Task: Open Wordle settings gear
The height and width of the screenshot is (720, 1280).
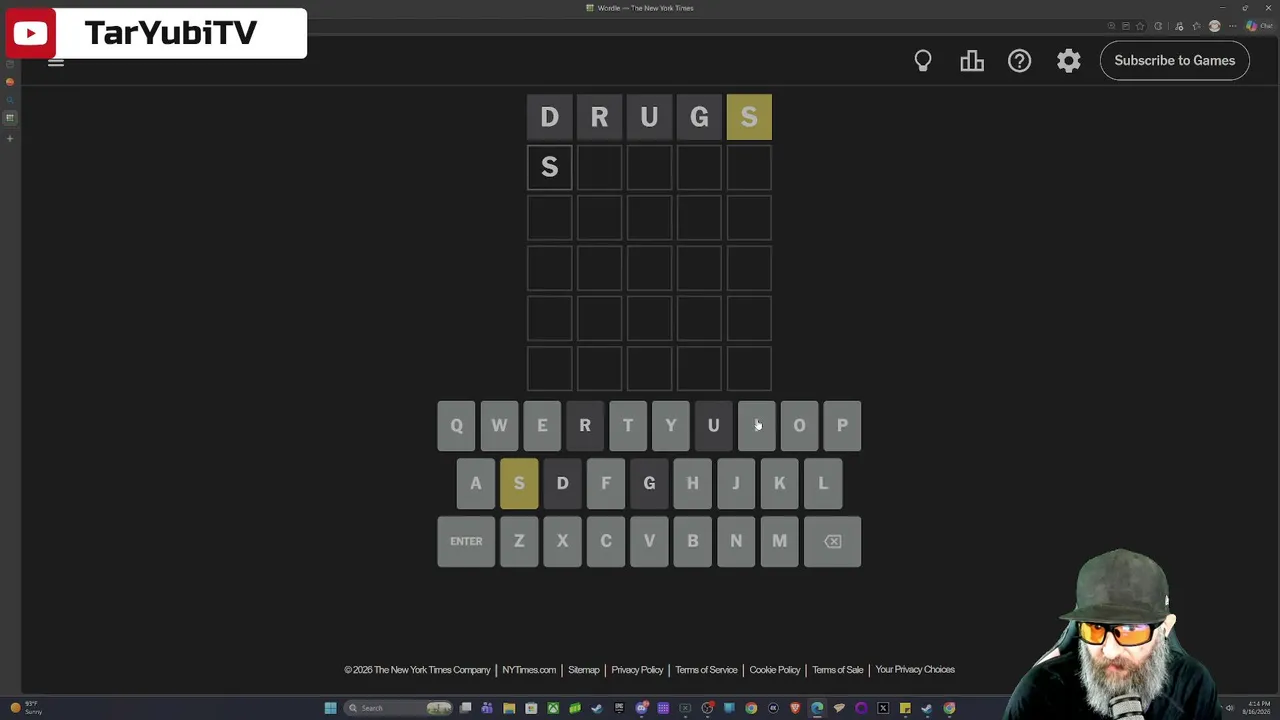Action: 1069,61
